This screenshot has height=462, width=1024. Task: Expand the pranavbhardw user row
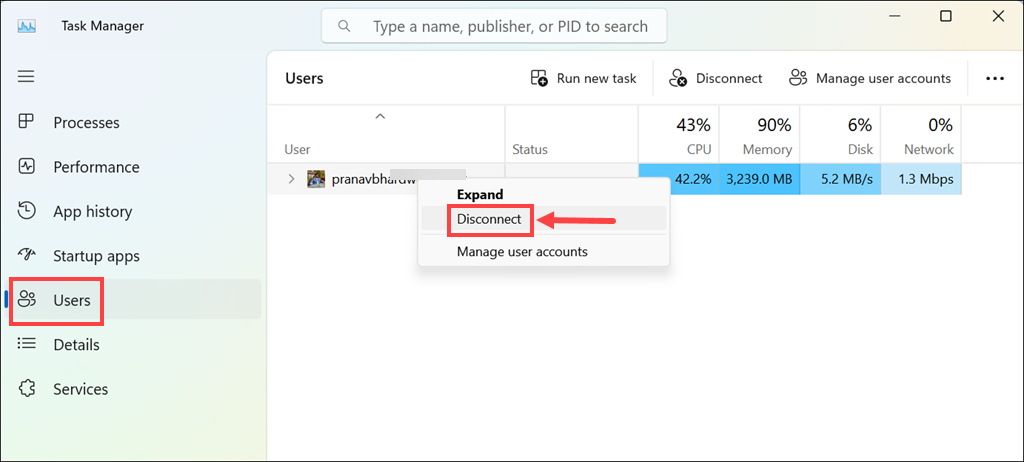pos(291,179)
